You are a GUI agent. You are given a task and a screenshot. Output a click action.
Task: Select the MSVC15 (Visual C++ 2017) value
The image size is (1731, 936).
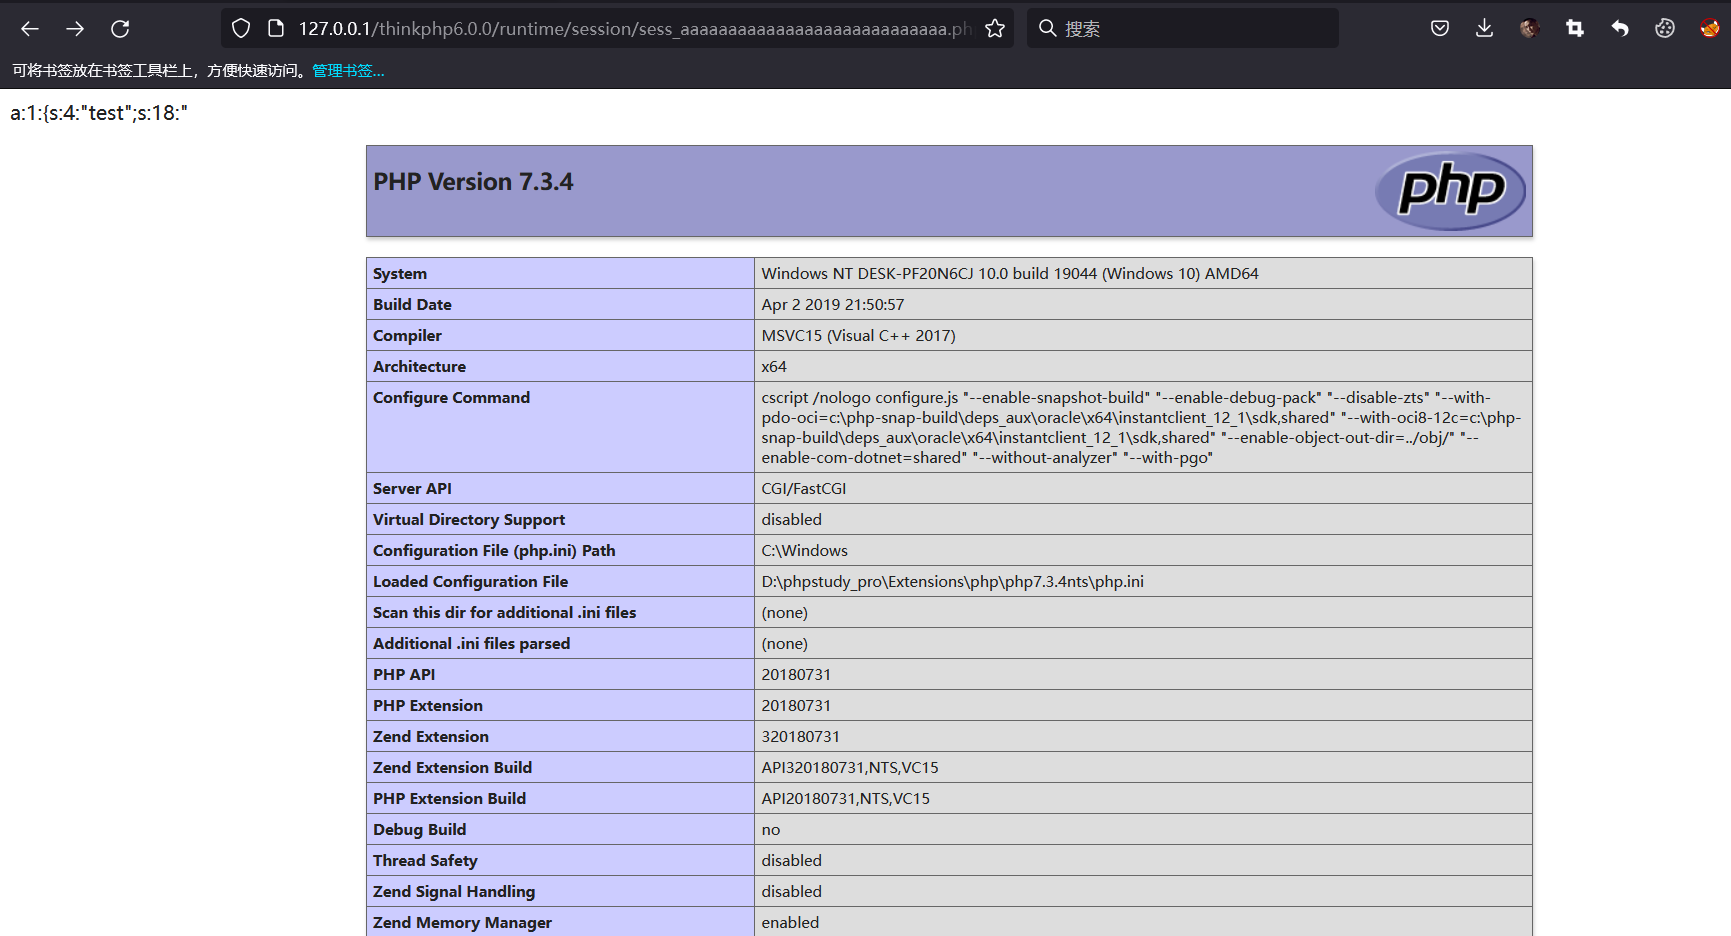click(858, 336)
